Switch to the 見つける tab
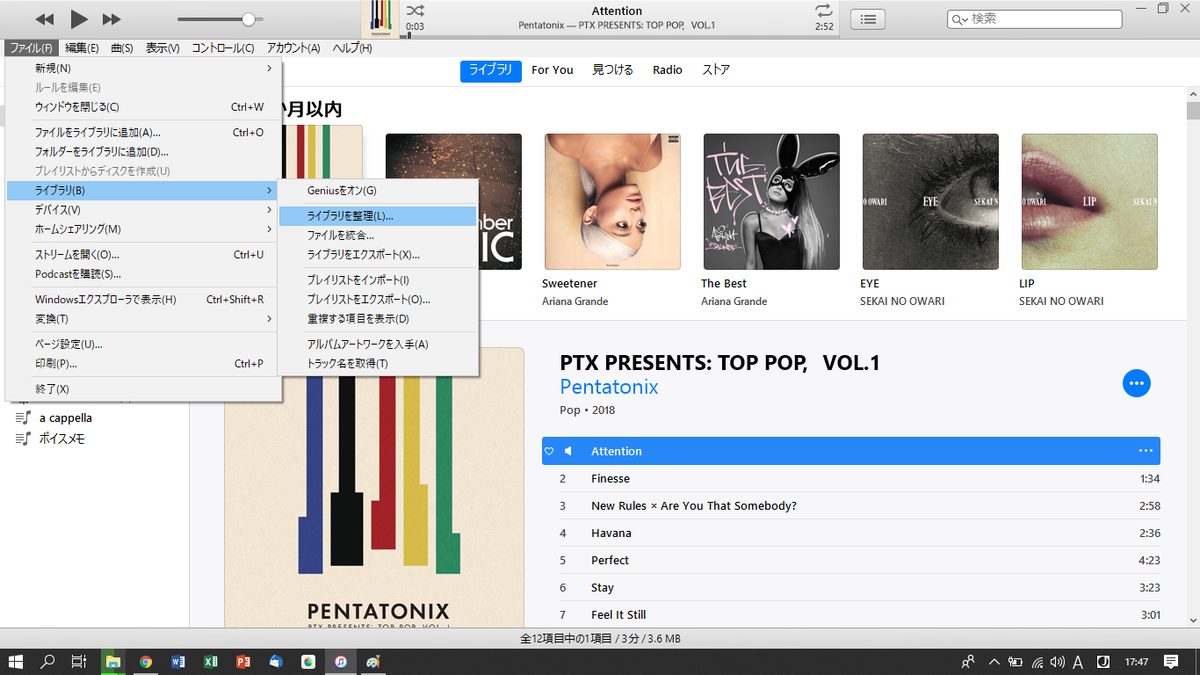Image resolution: width=1200 pixels, height=675 pixels. [613, 70]
